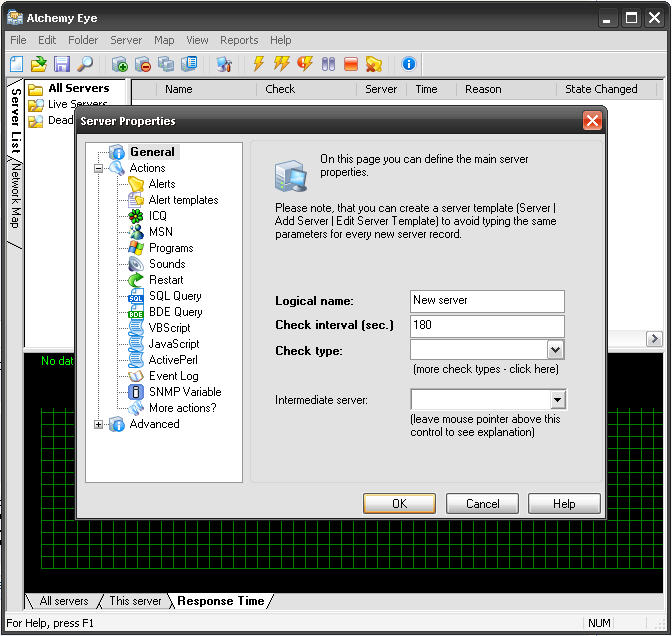Screen dimensions: 672x636
Task: Click the Delete Server toolbar icon with red minus
Action: 143,64
